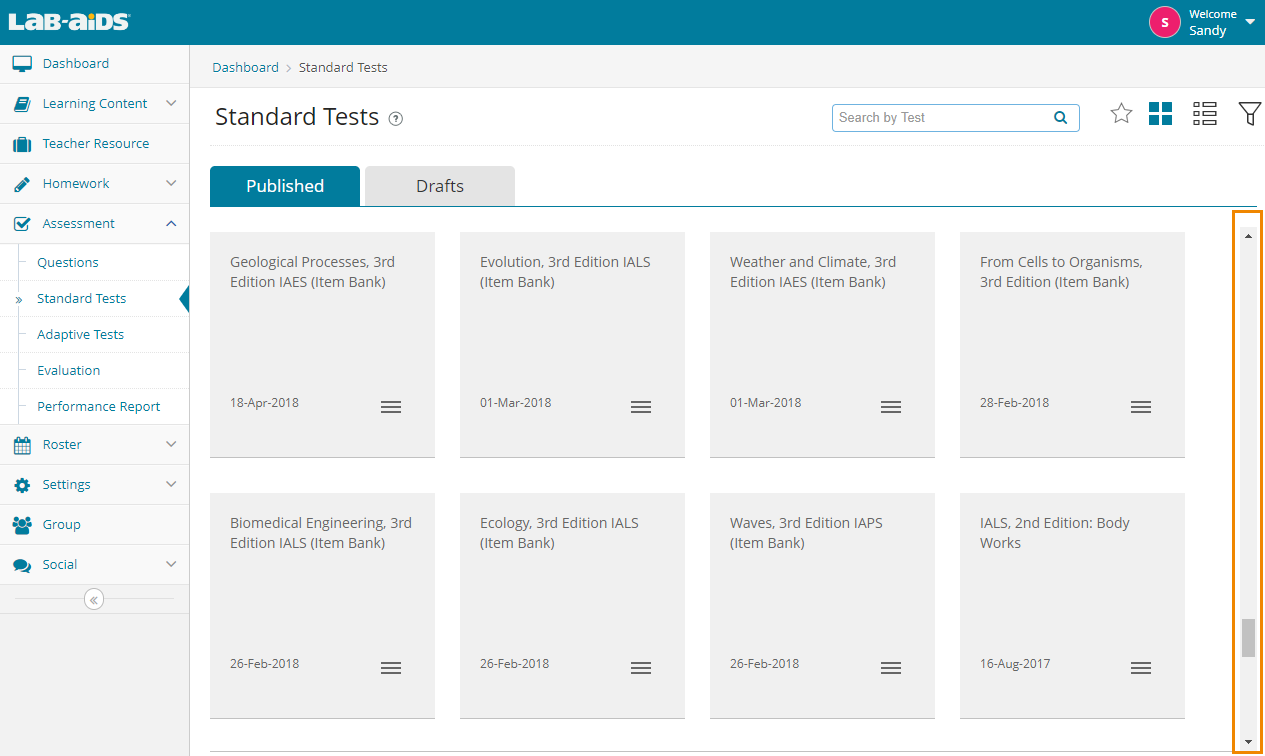The width and height of the screenshot is (1265, 756).
Task: Click the search magnifier icon
Action: (1061, 118)
